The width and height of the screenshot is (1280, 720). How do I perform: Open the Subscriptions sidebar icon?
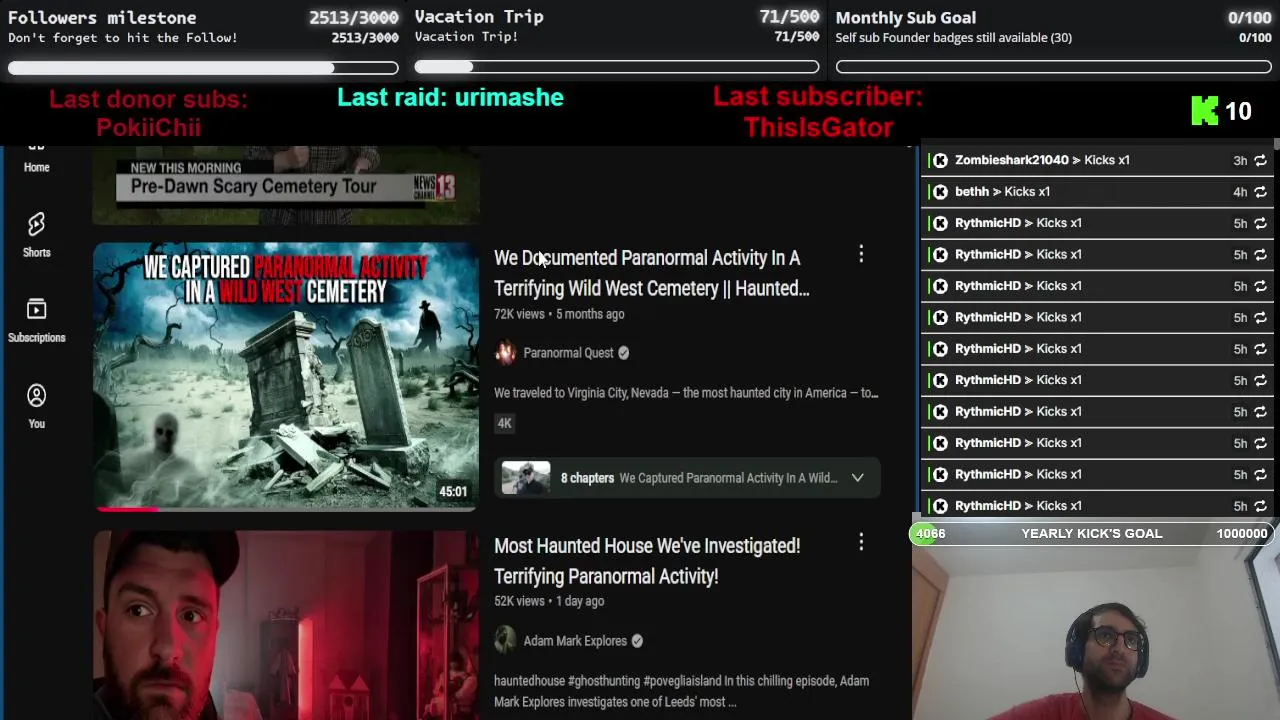click(x=36, y=309)
